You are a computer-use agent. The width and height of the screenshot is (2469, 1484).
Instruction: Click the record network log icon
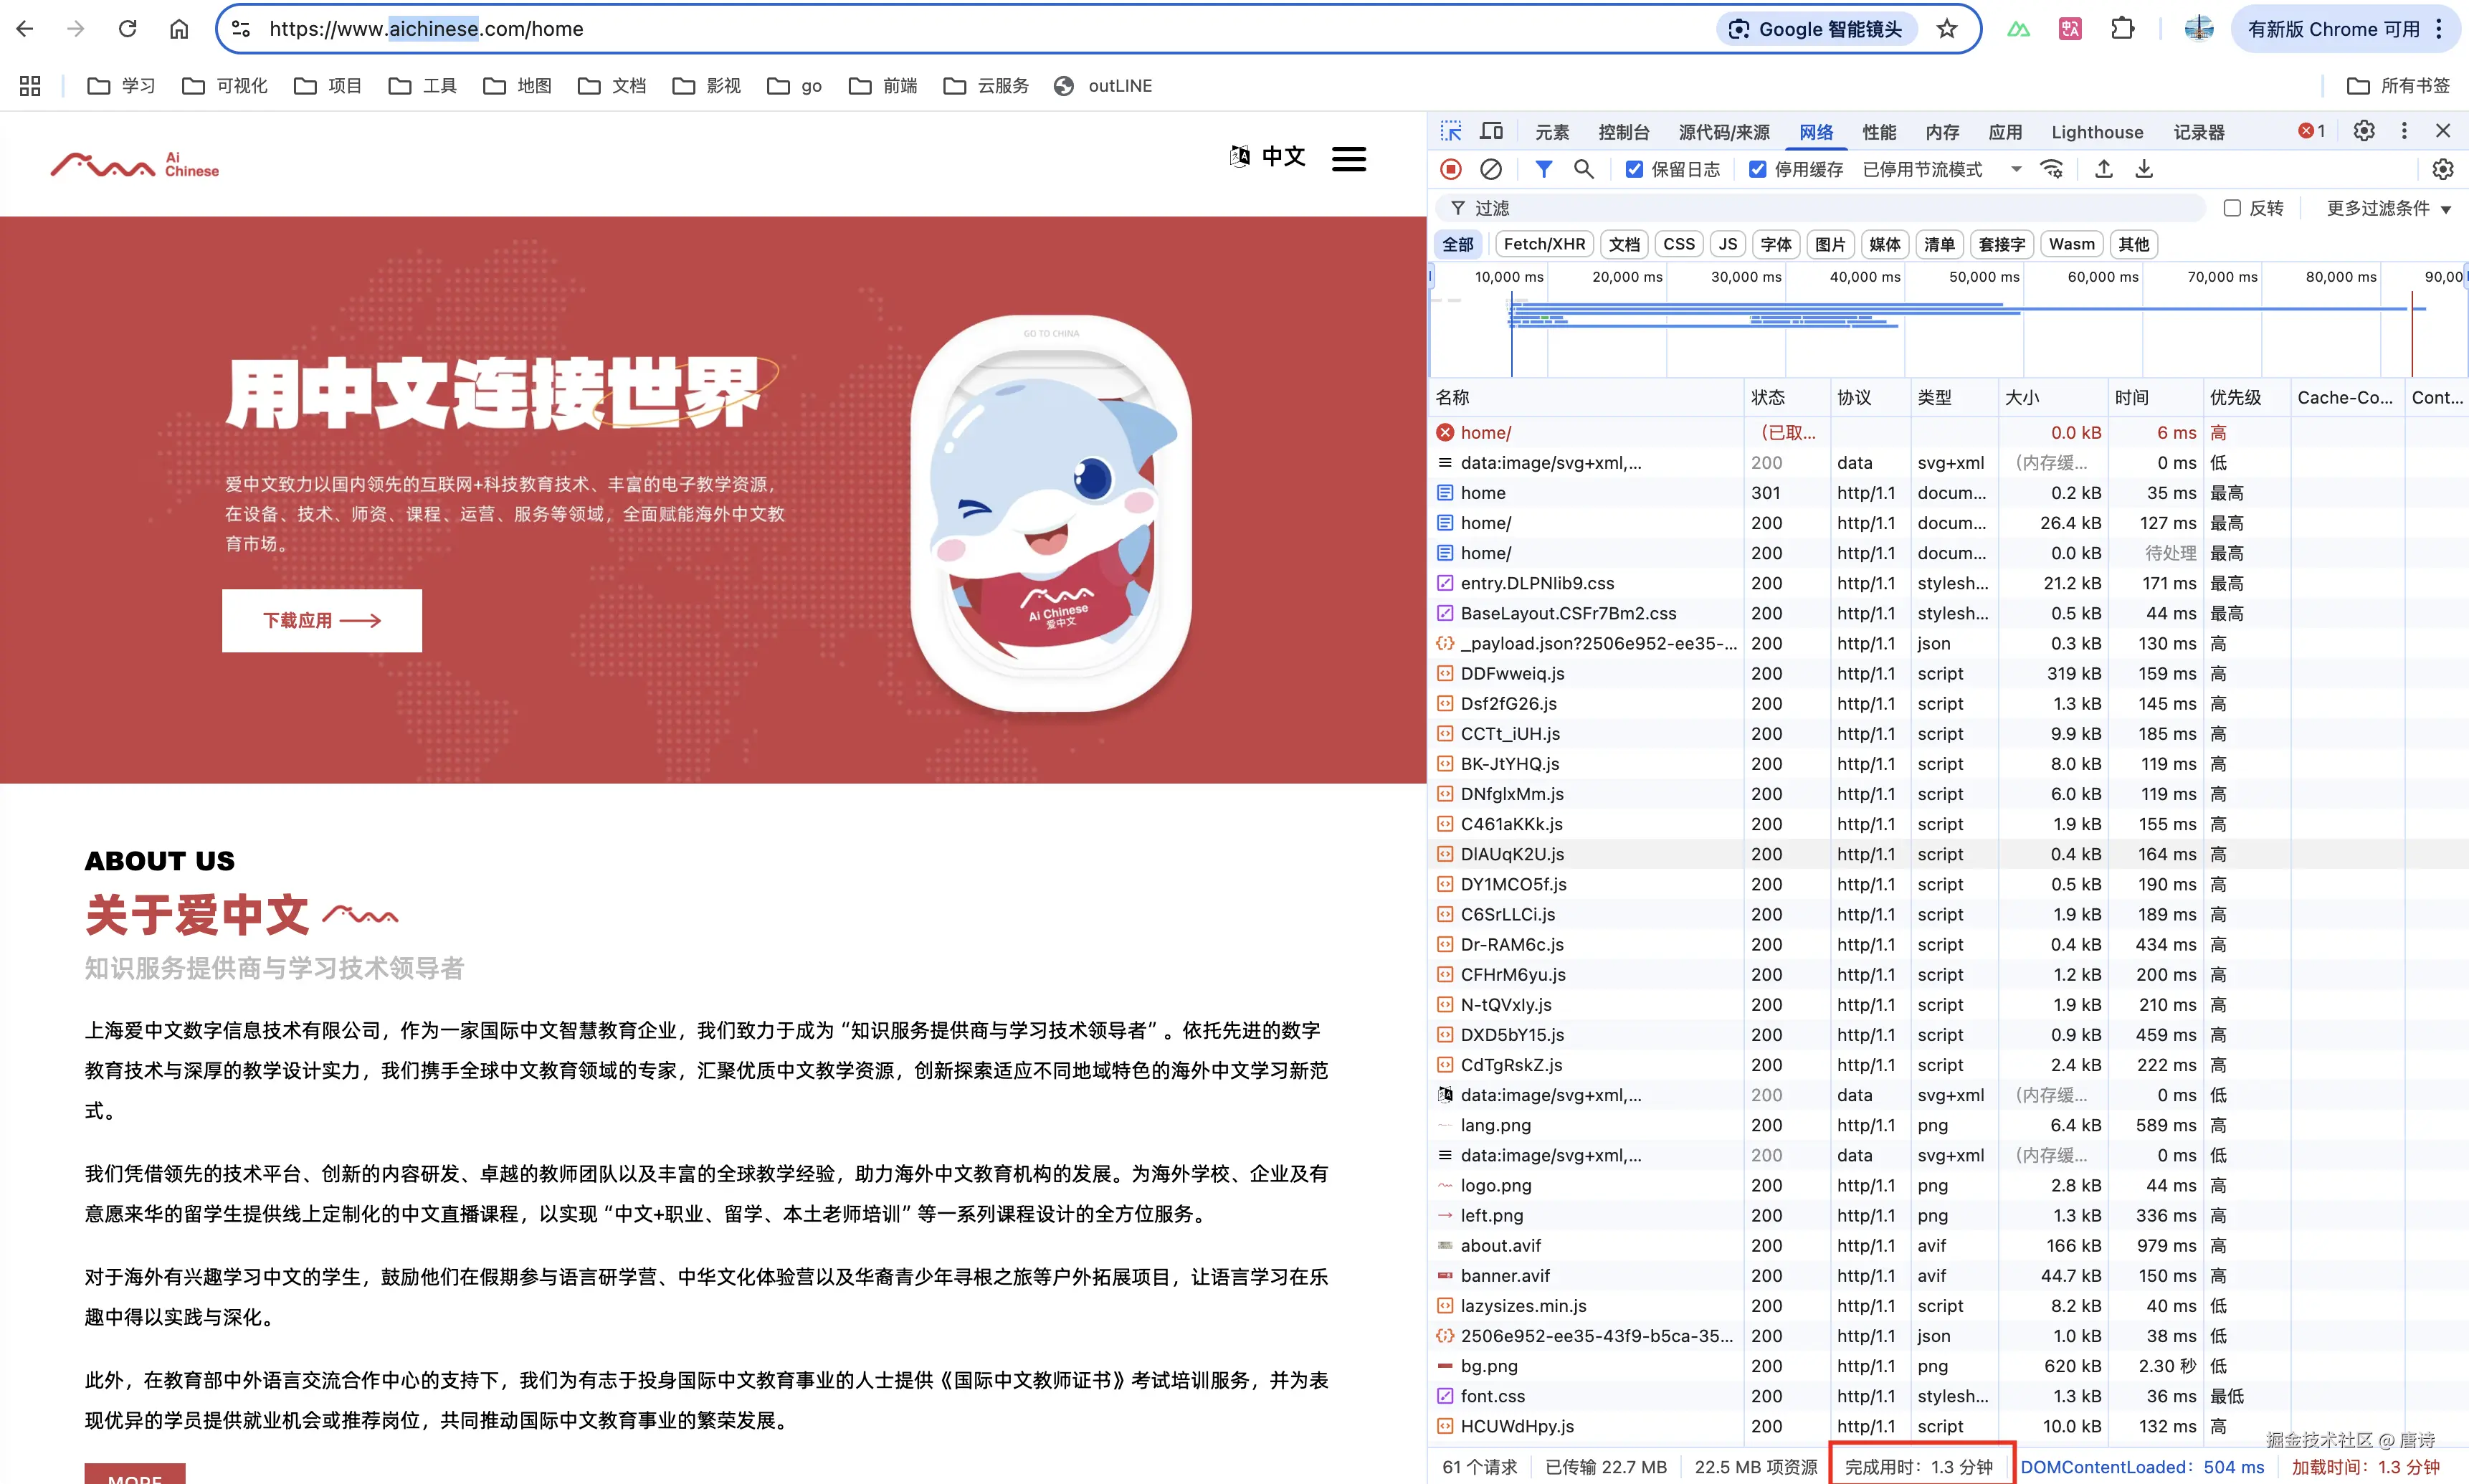coord(1450,169)
